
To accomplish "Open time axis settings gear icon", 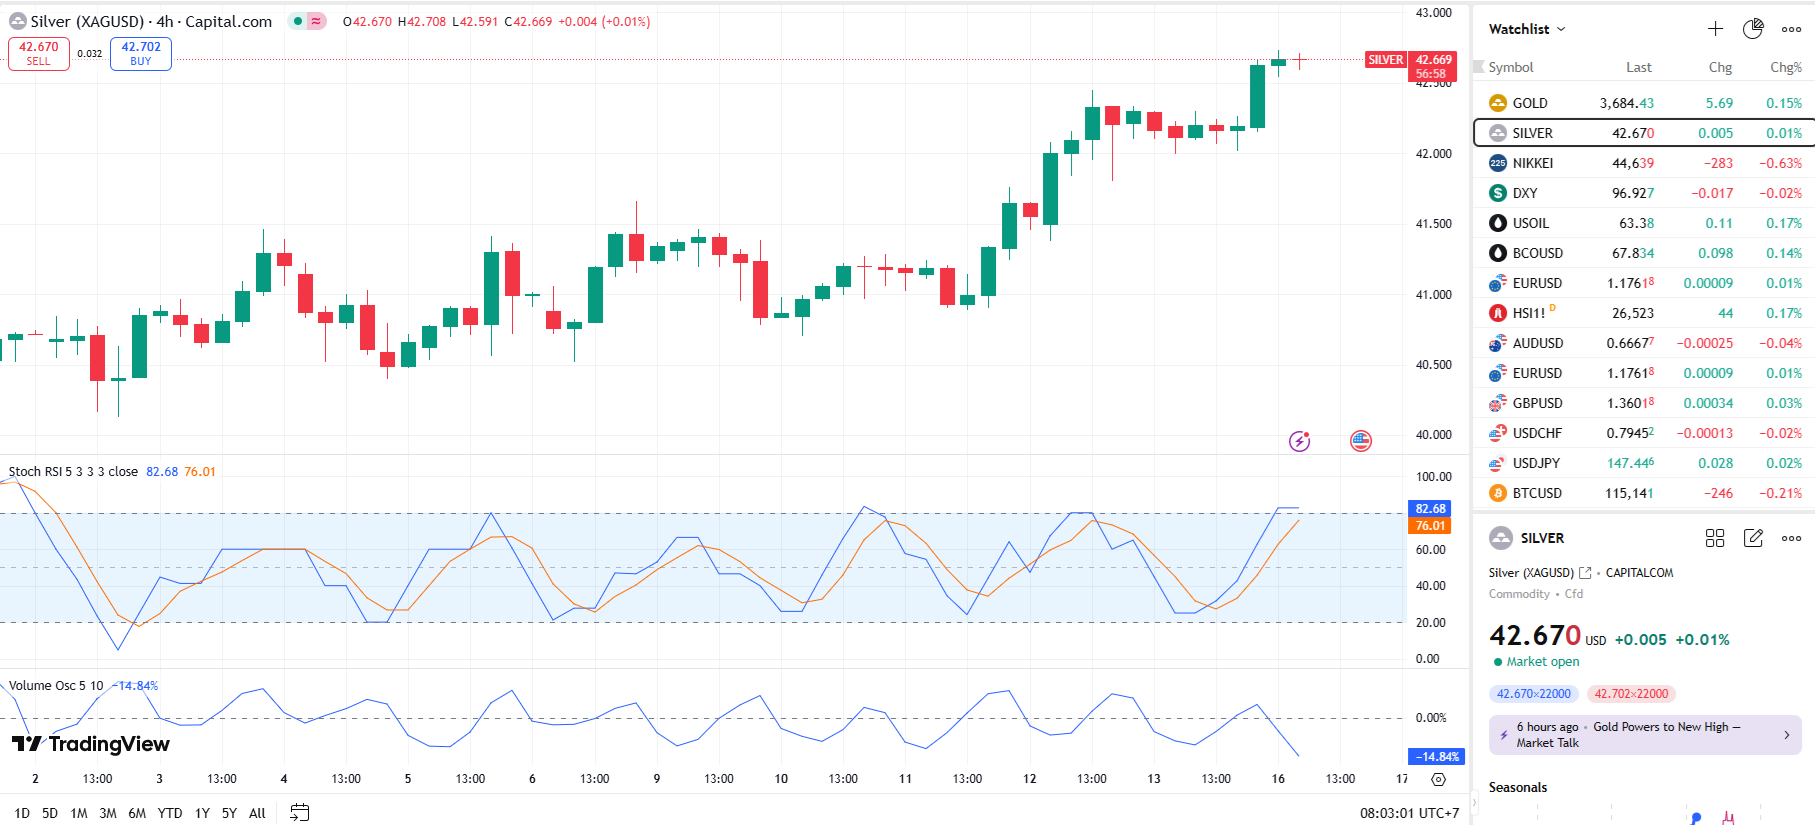I will pos(1438,779).
